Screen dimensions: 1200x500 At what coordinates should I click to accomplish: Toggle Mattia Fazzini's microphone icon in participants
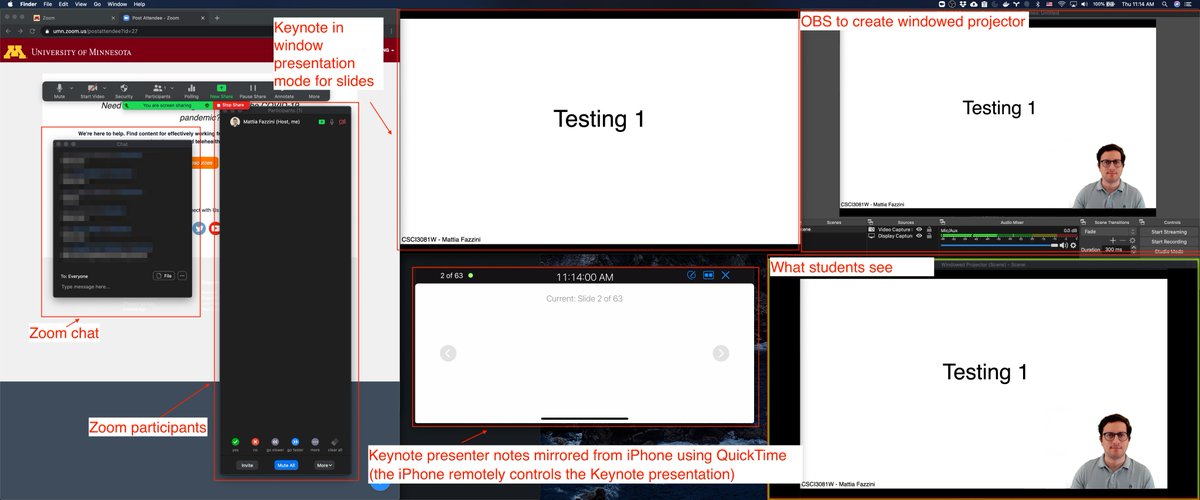pos(332,122)
